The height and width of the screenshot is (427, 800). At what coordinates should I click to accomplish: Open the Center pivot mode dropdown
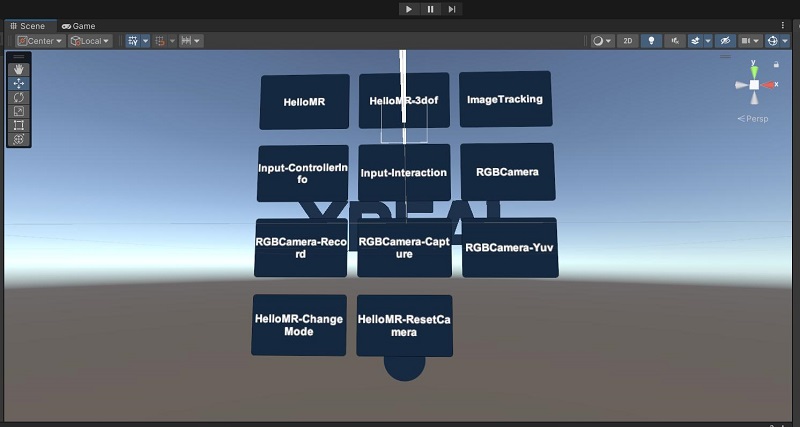click(40, 41)
